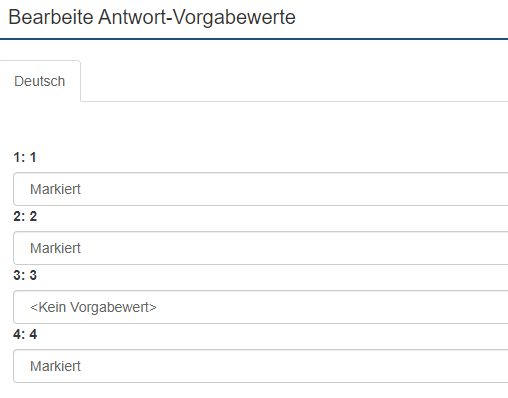The height and width of the screenshot is (398, 508).
Task: Focus the first answer default select field
Action: pos(261,189)
